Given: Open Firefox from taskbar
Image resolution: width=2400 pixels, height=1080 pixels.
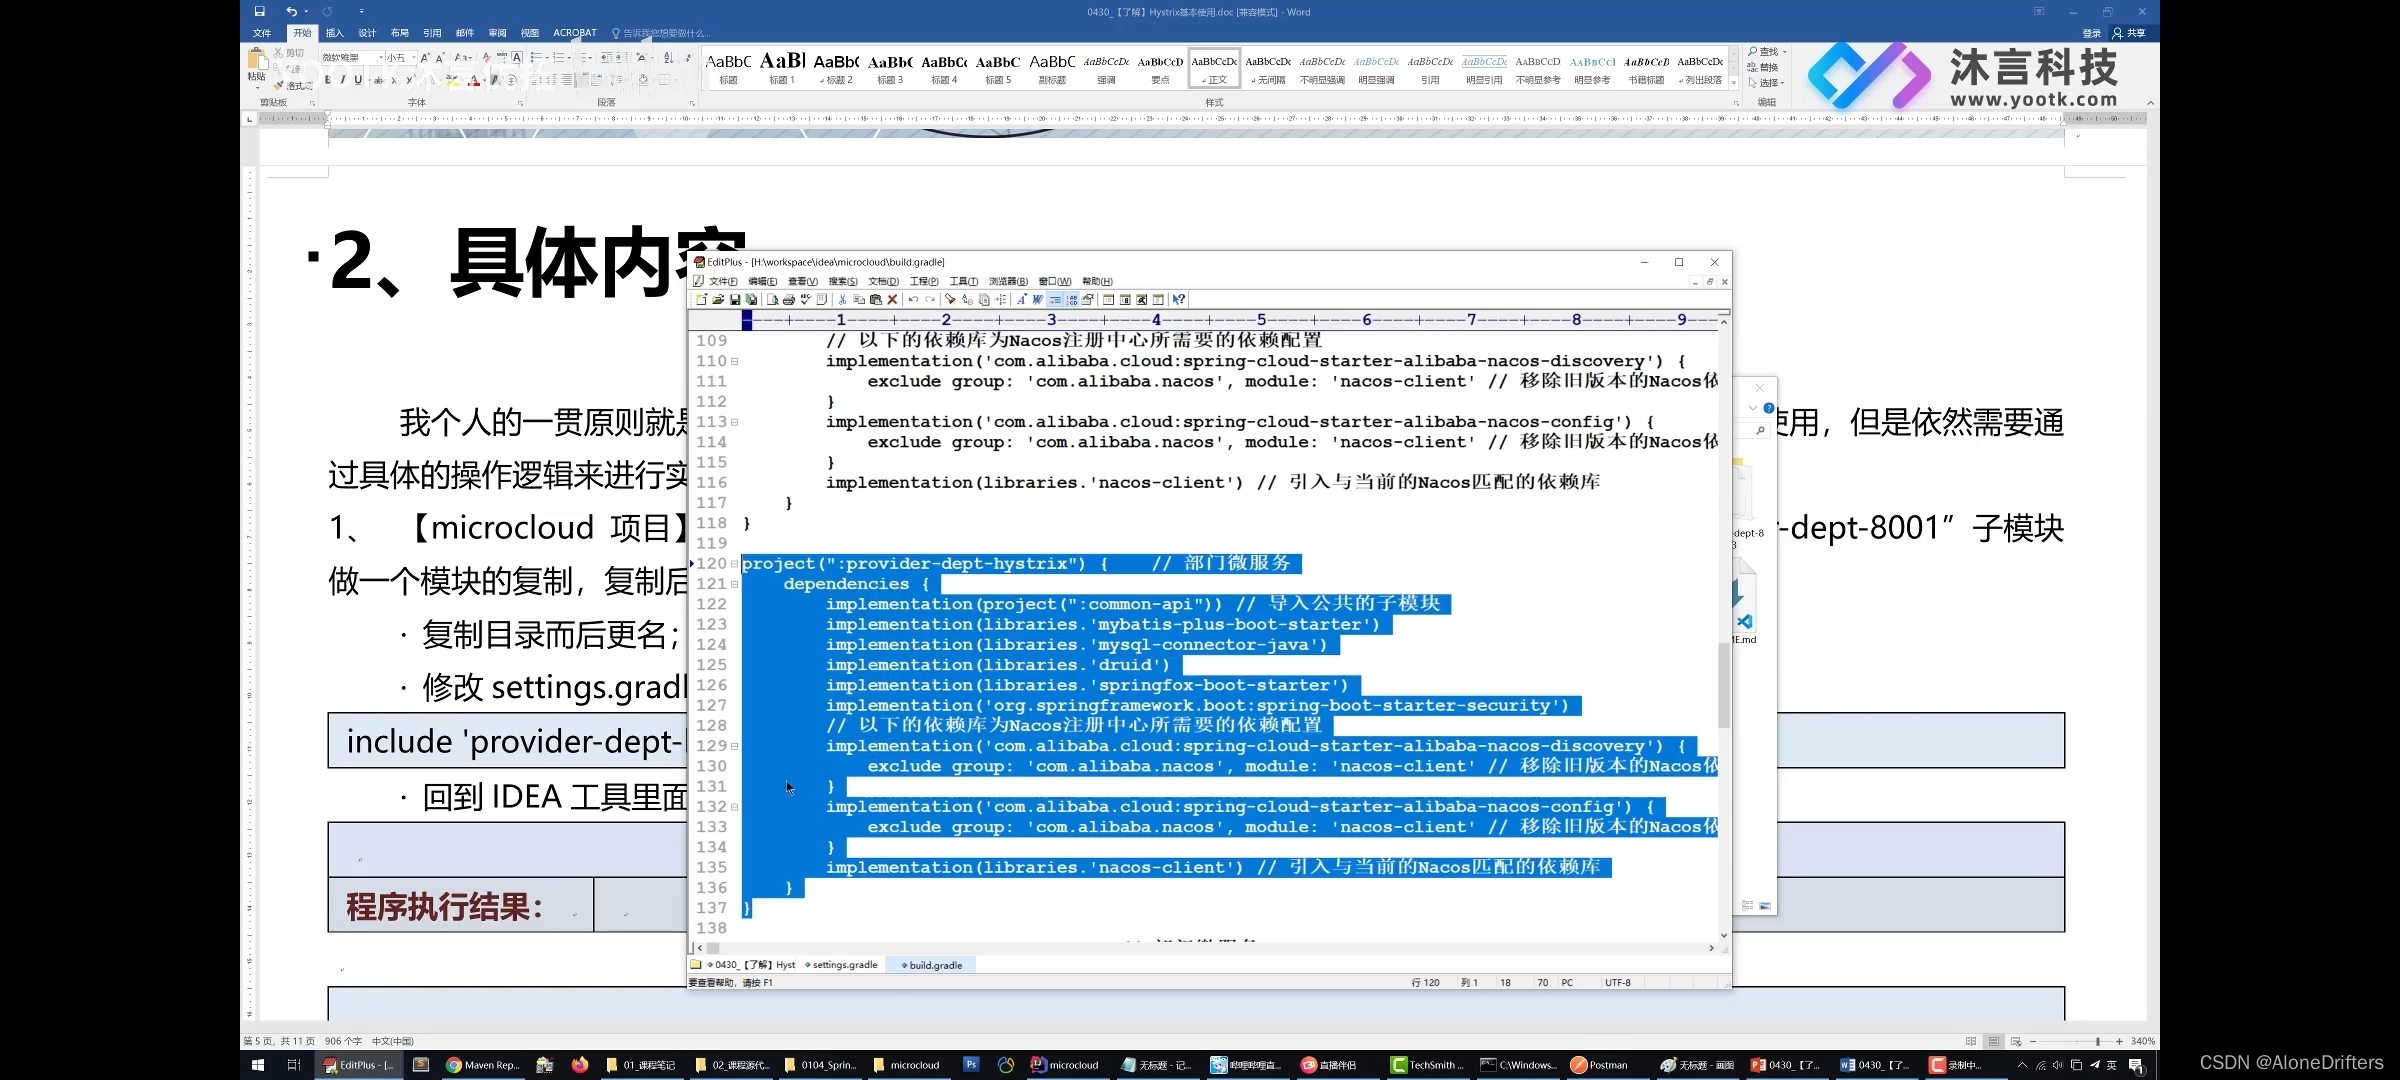Looking at the screenshot, I should click(580, 1065).
